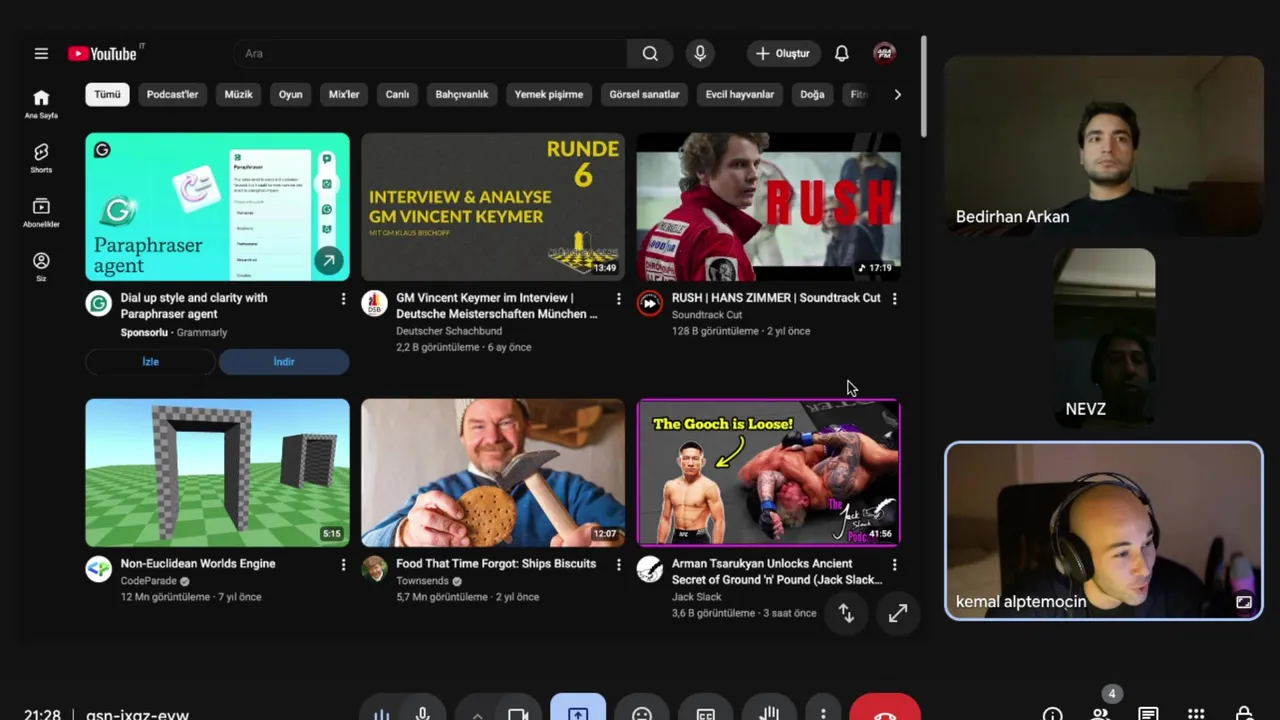Open meeting details info icon
The height and width of the screenshot is (720, 1280).
1052,714
